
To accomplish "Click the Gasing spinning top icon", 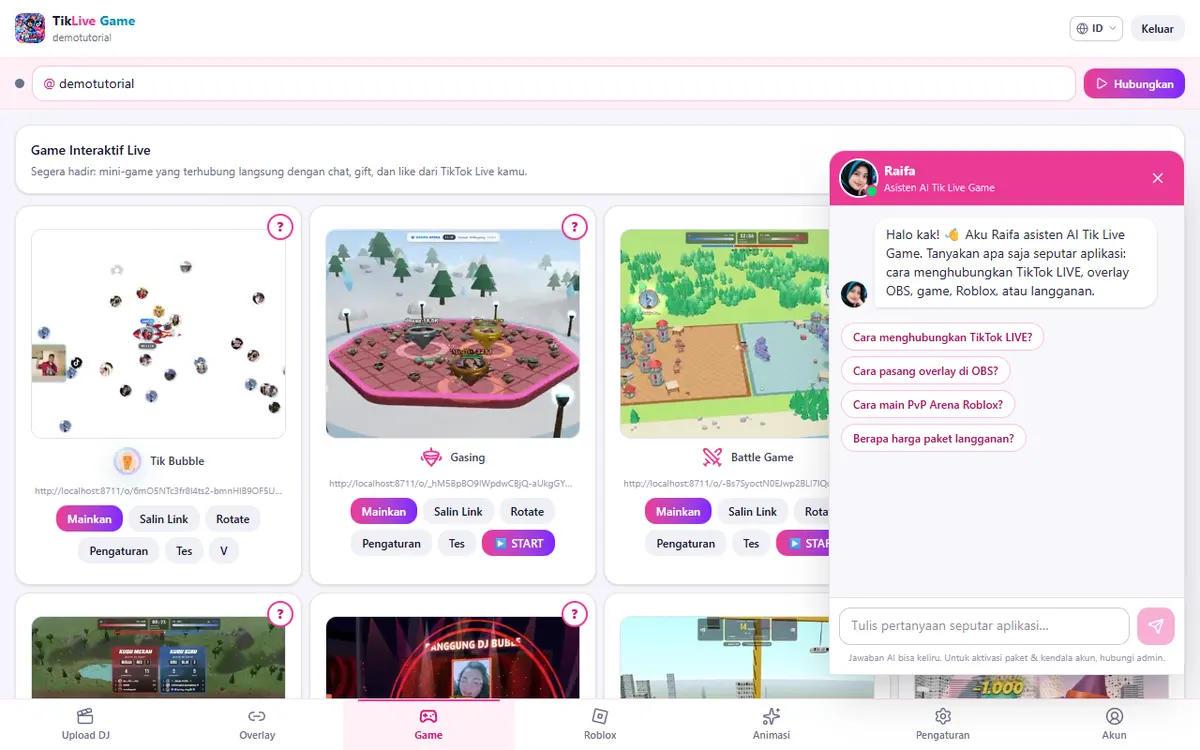I will click(431, 457).
